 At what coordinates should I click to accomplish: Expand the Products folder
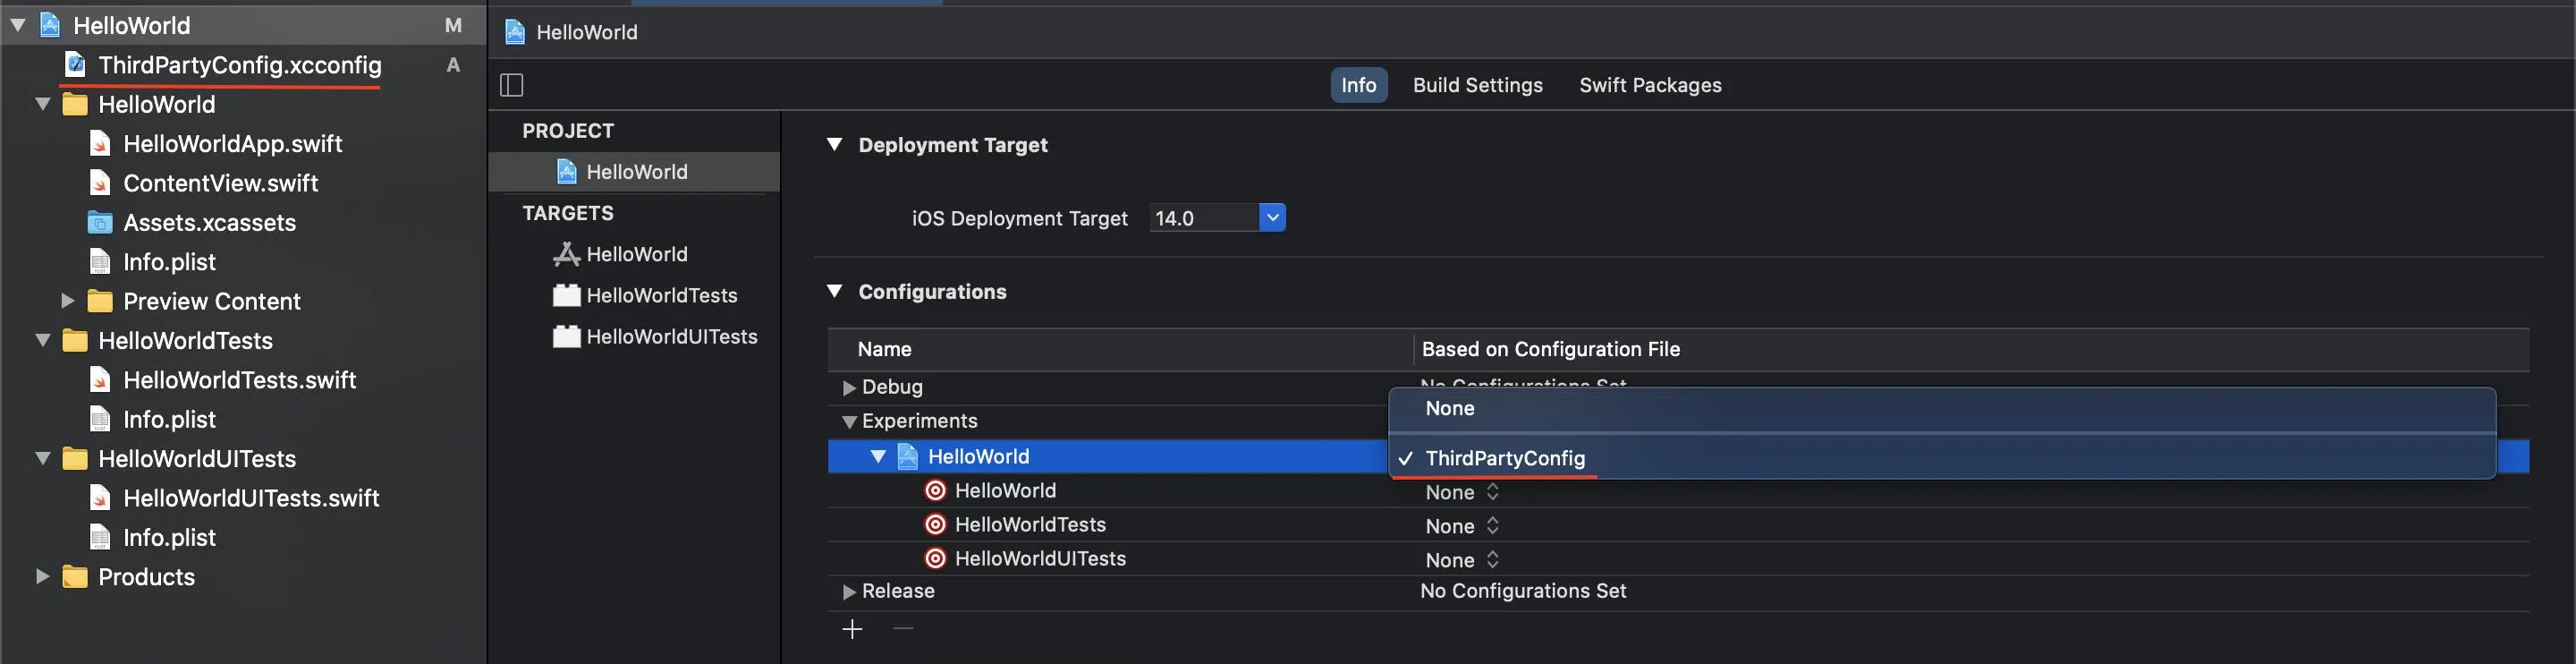tap(42, 576)
